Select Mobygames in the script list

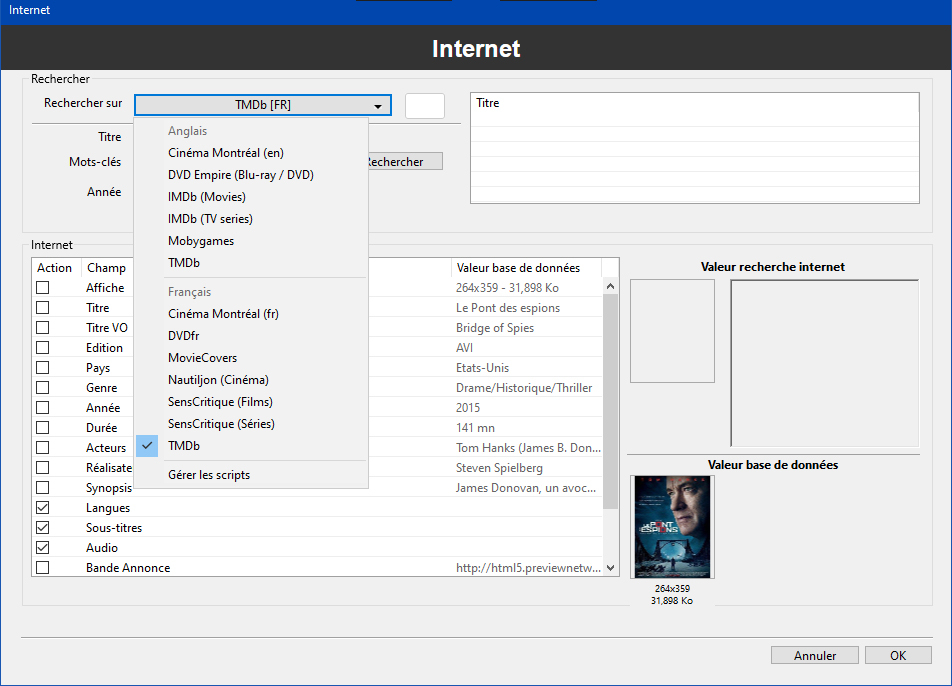tap(201, 241)
